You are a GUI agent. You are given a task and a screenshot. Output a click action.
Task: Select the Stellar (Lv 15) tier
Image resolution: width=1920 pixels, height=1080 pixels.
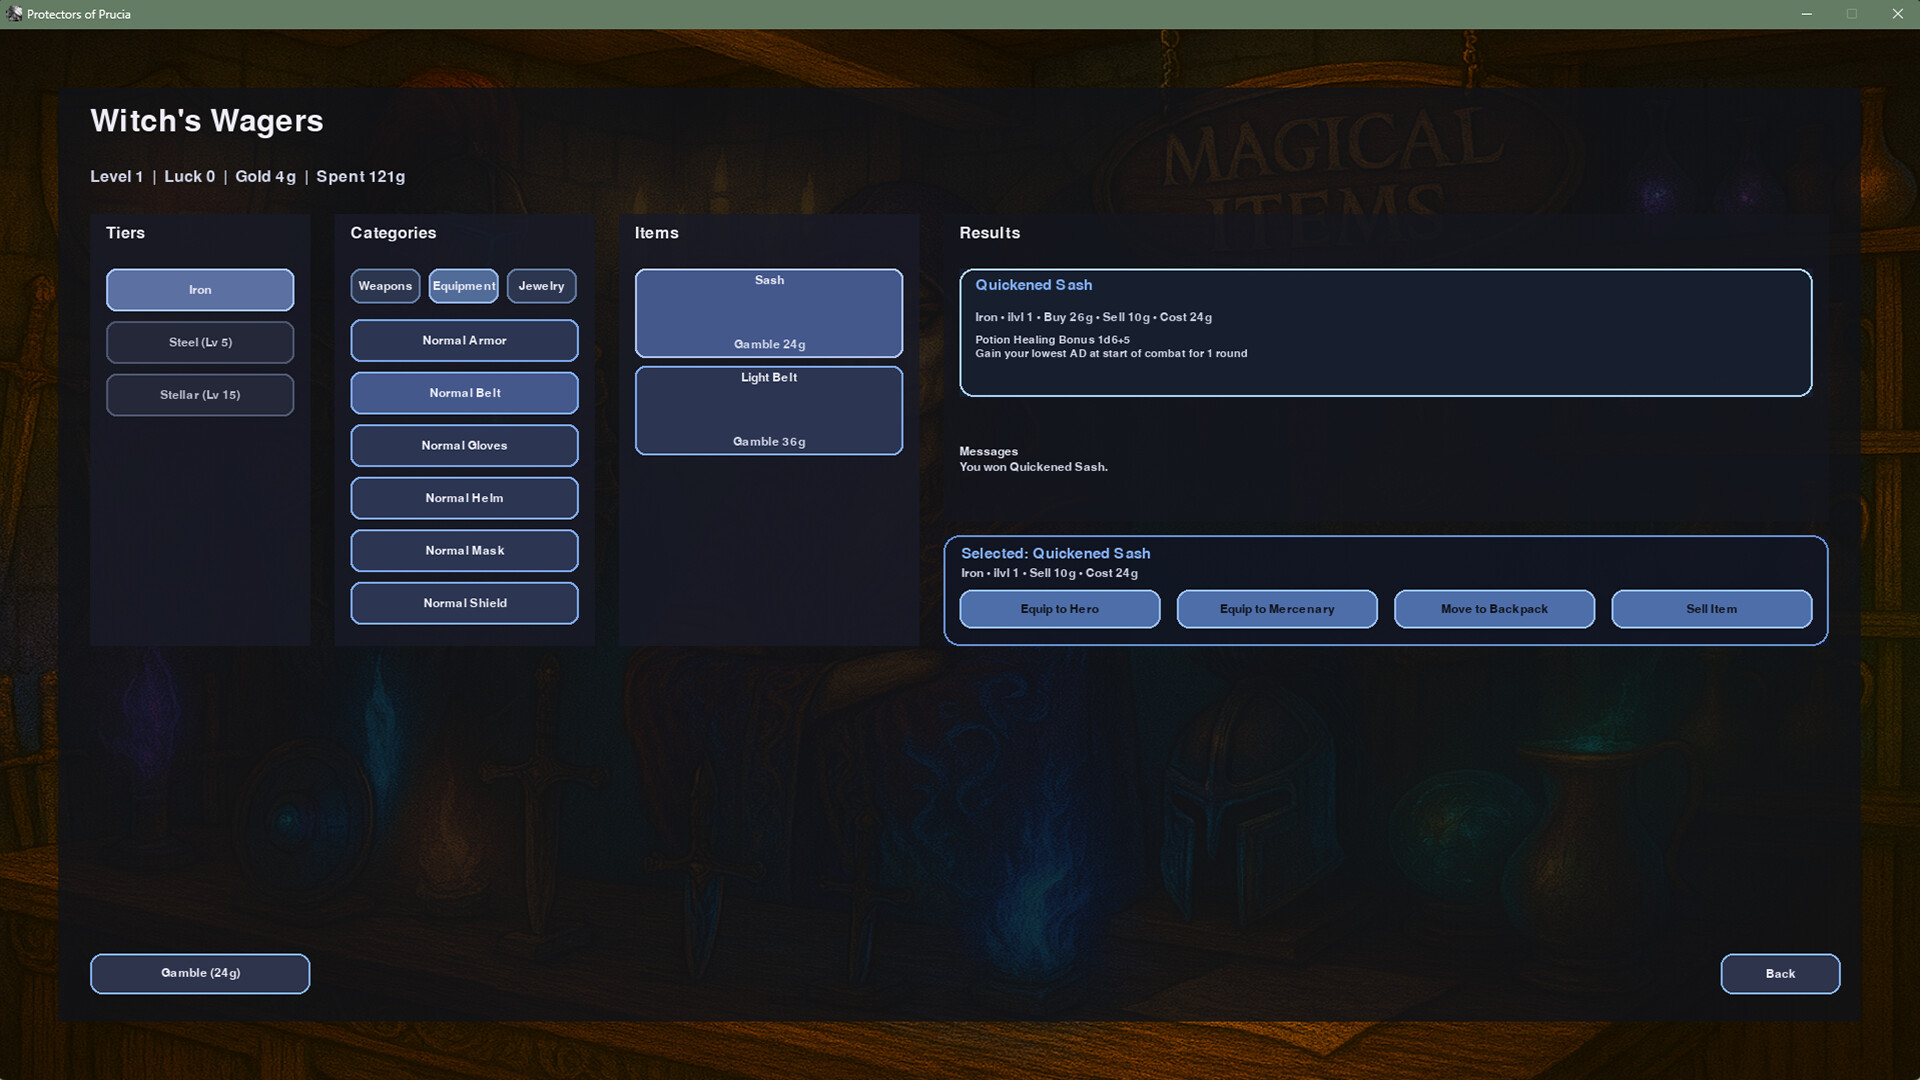click(199, 394)
